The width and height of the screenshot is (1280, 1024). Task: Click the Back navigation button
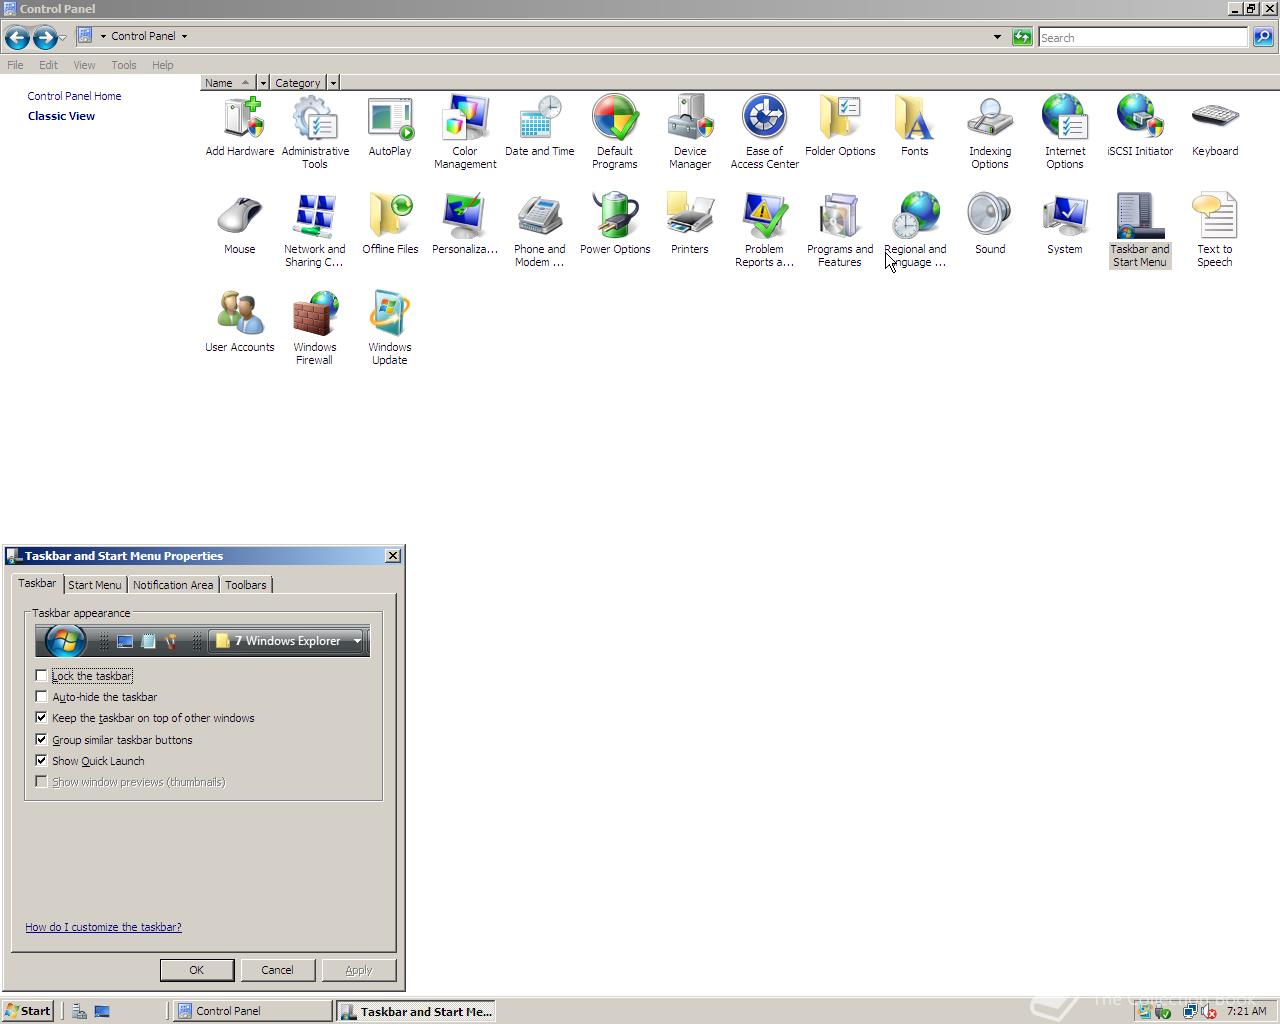(17, 38)
